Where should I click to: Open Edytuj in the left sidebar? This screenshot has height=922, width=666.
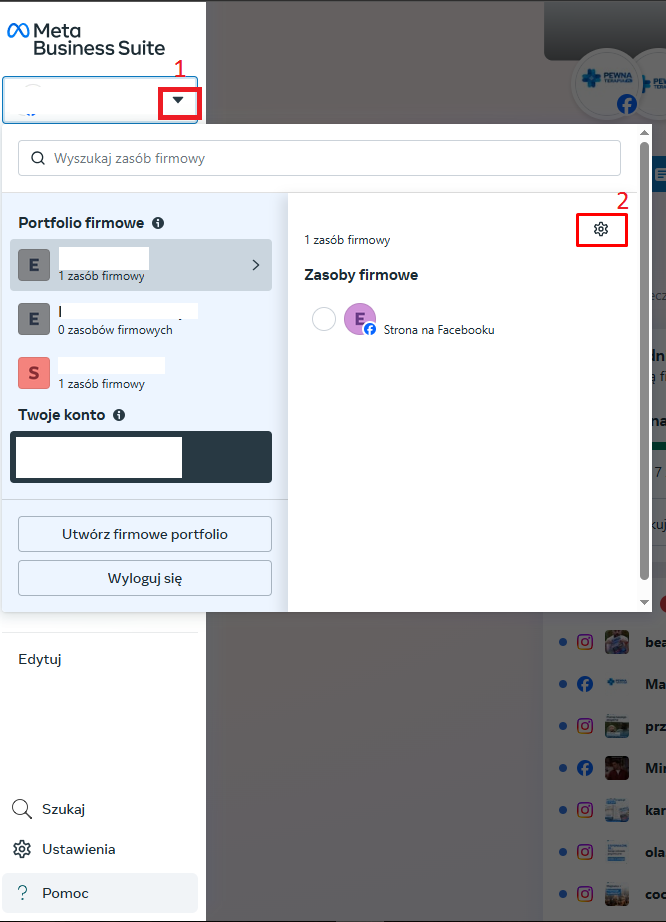40,659
